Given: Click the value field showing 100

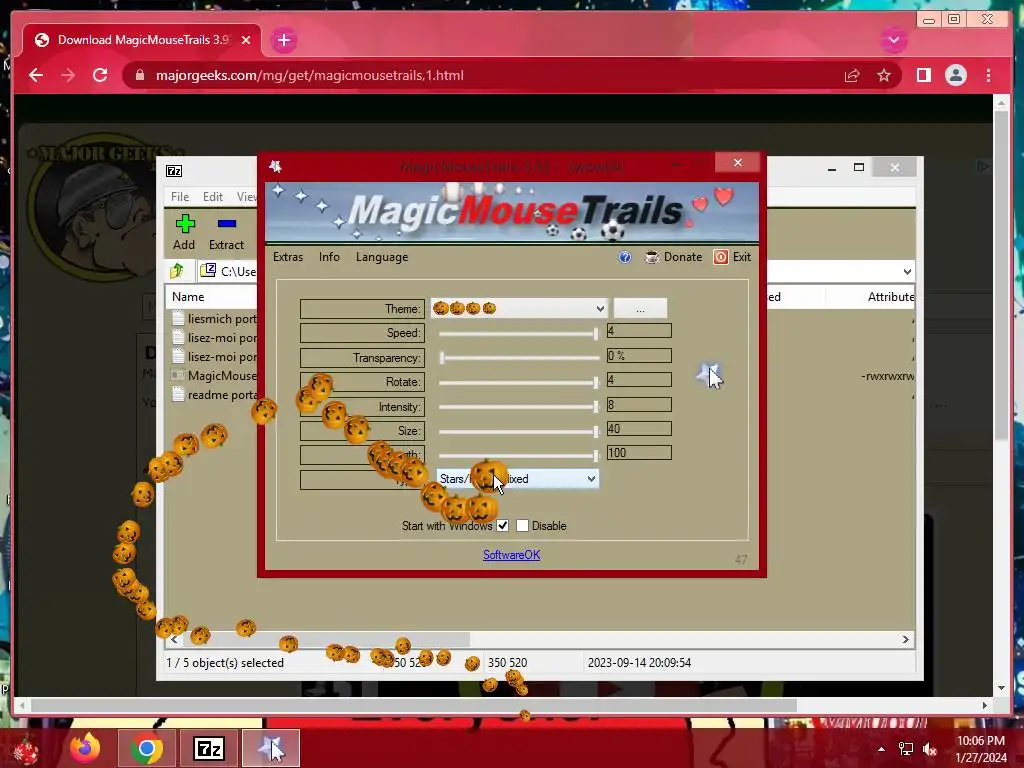Looking at the screenshot, I should [639, 453].
